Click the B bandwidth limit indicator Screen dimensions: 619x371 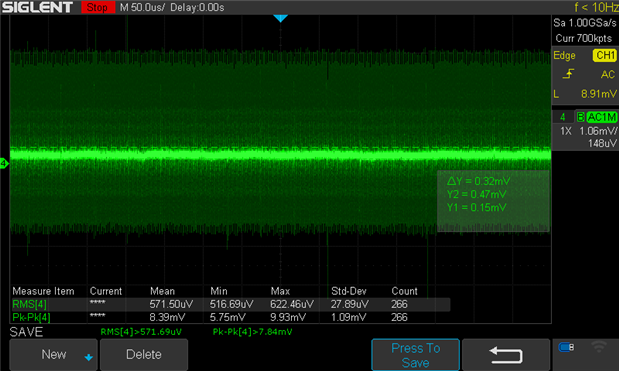tap(580, 117)
